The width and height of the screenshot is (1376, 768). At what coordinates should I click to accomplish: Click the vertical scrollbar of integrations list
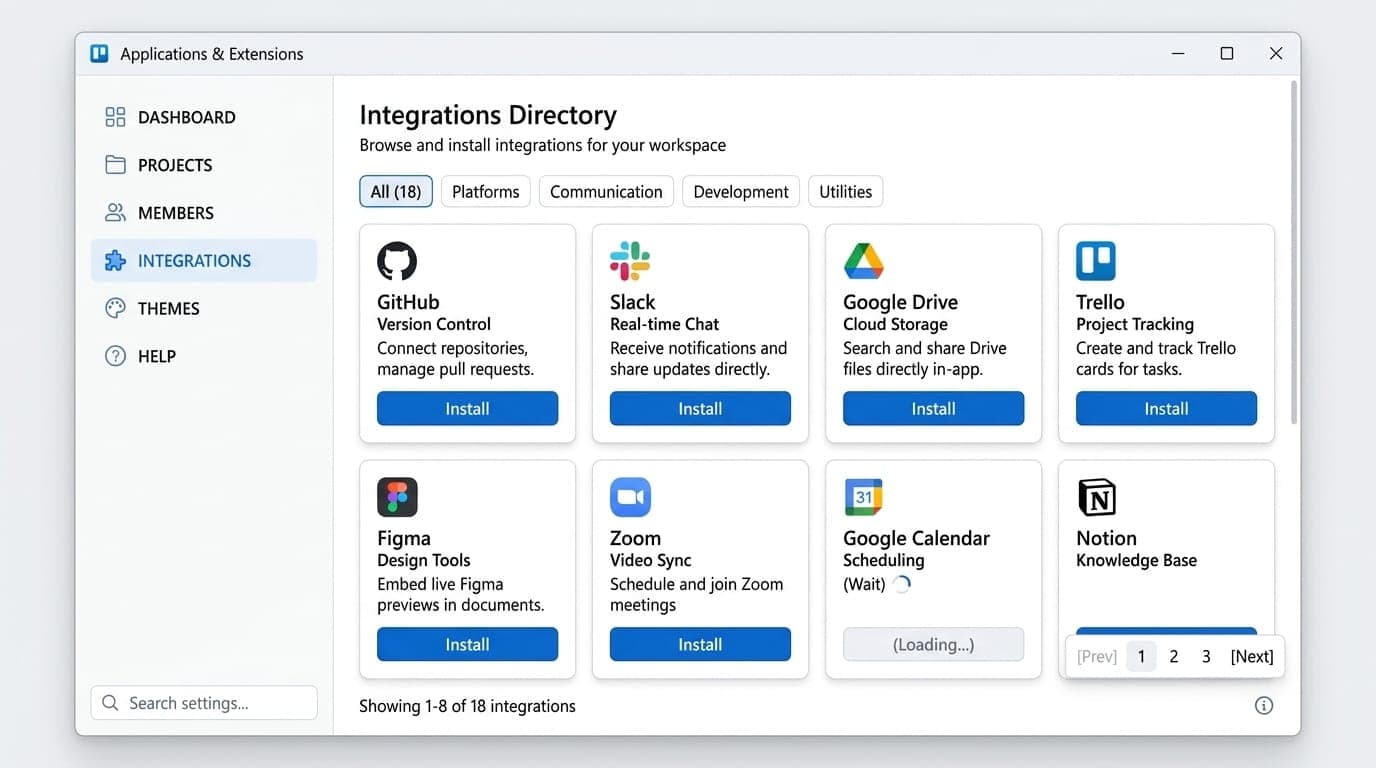coord(1294,252)
